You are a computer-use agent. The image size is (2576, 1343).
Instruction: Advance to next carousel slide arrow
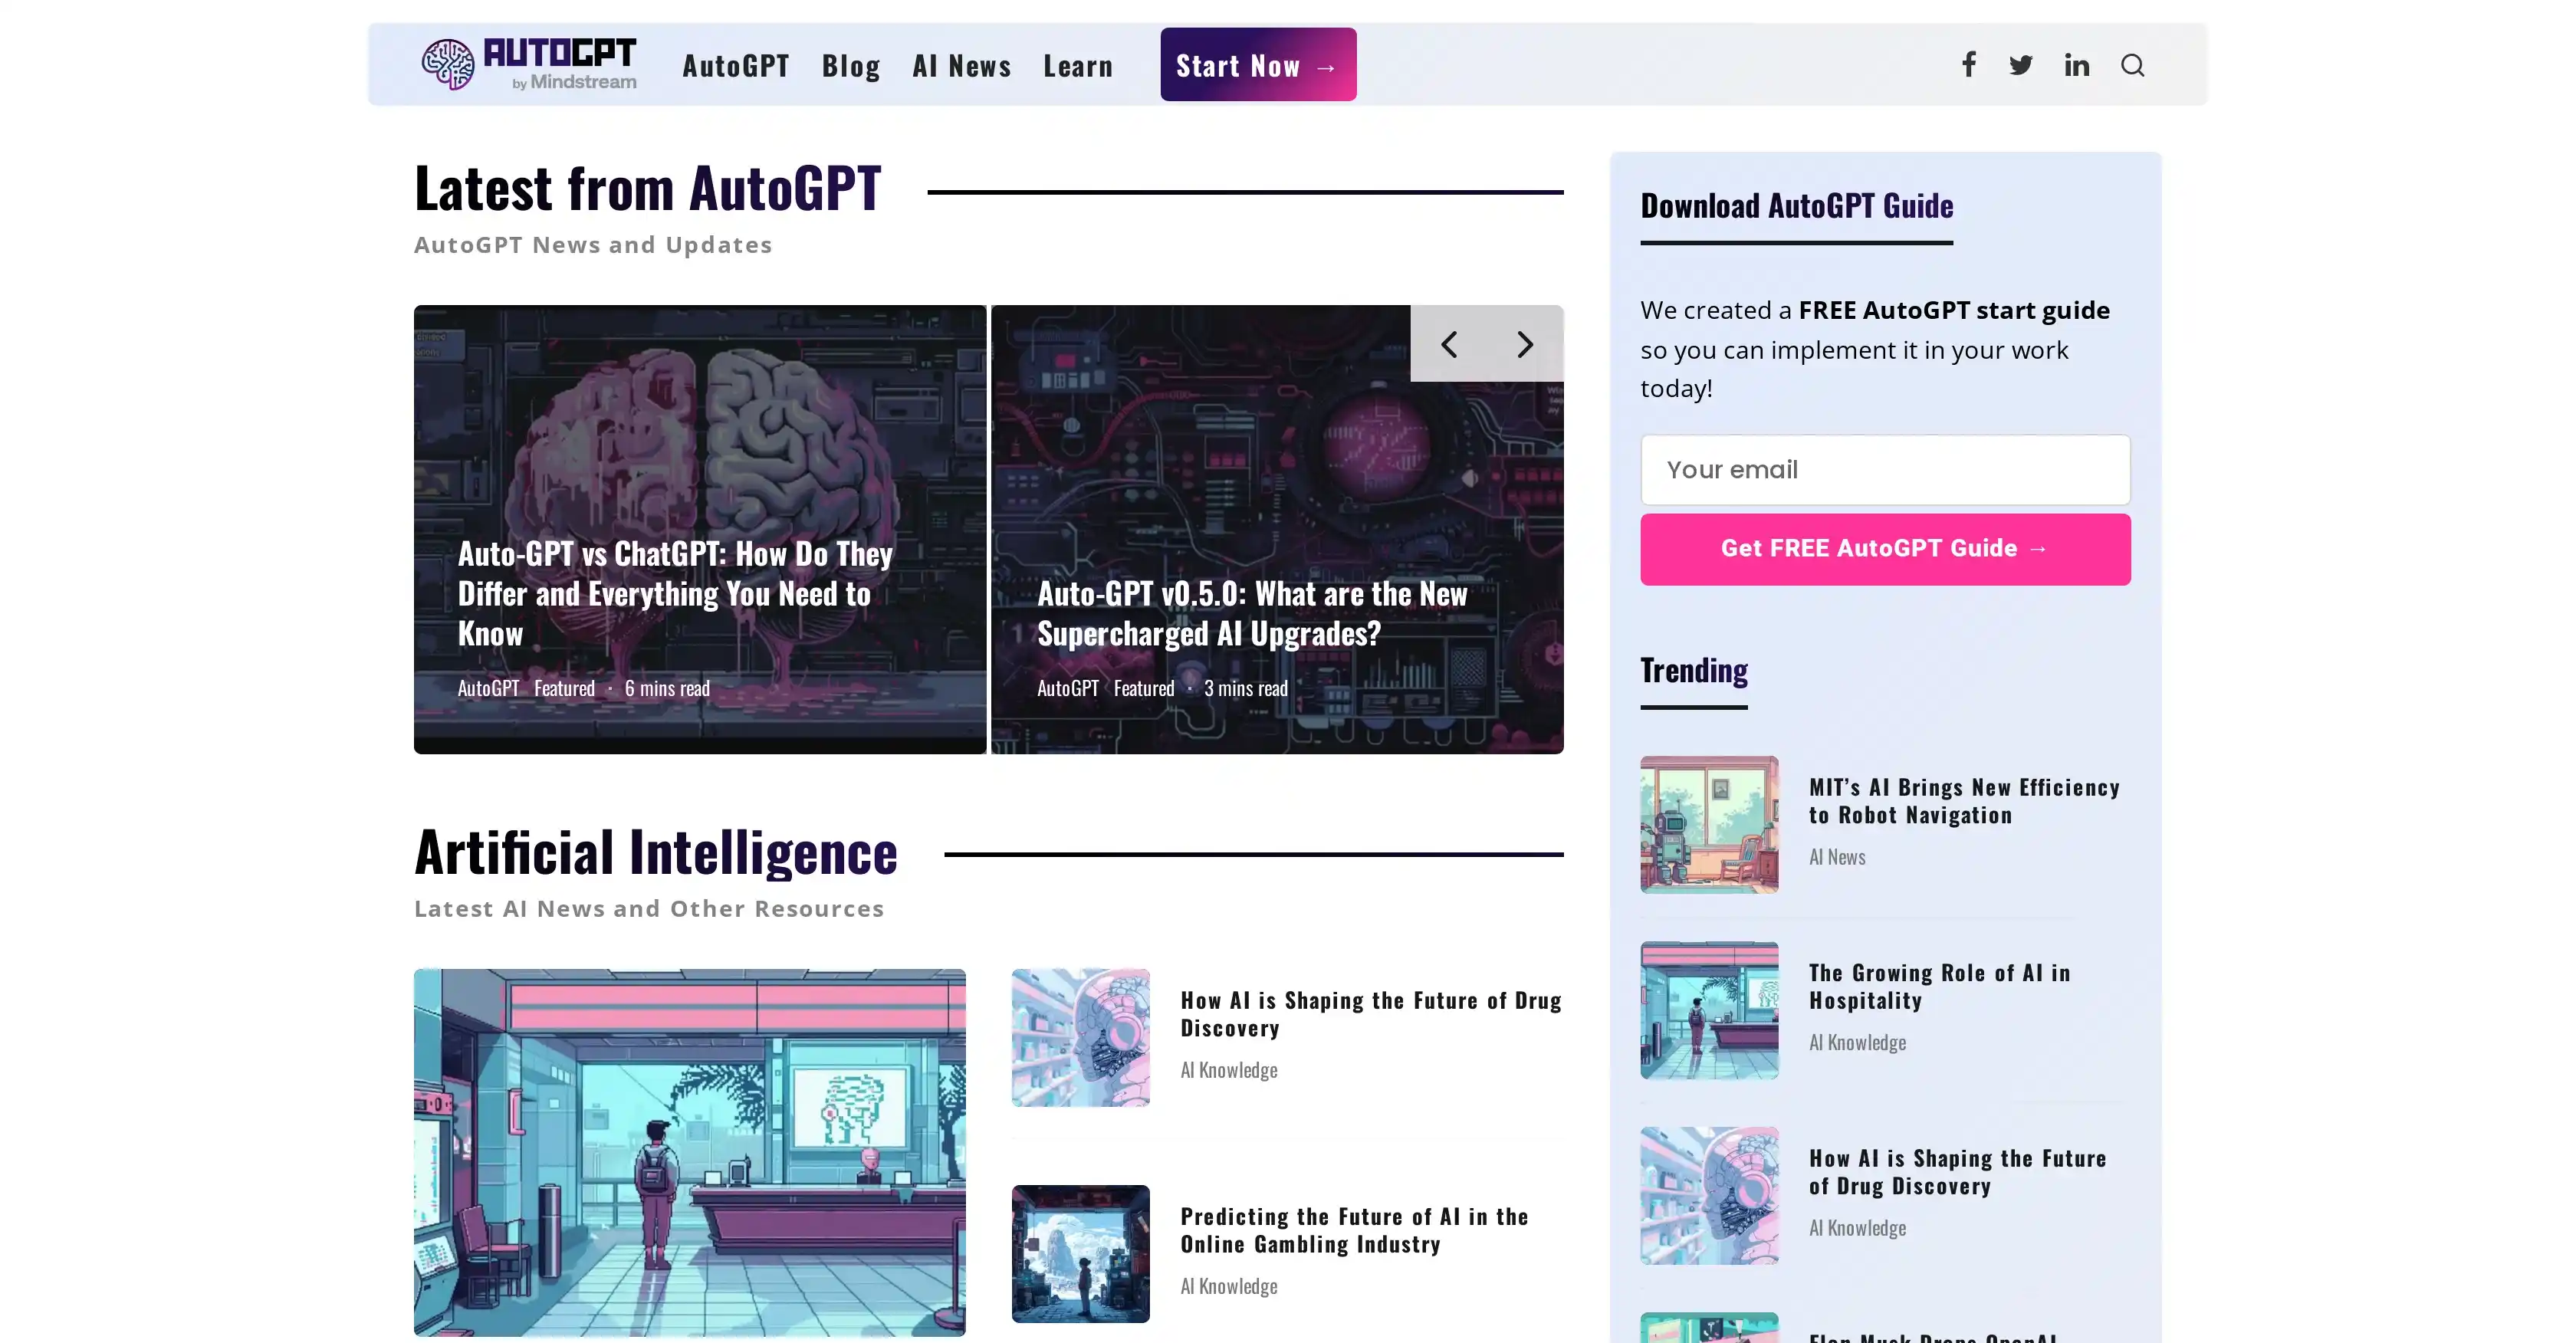(x=1524, y=344)
